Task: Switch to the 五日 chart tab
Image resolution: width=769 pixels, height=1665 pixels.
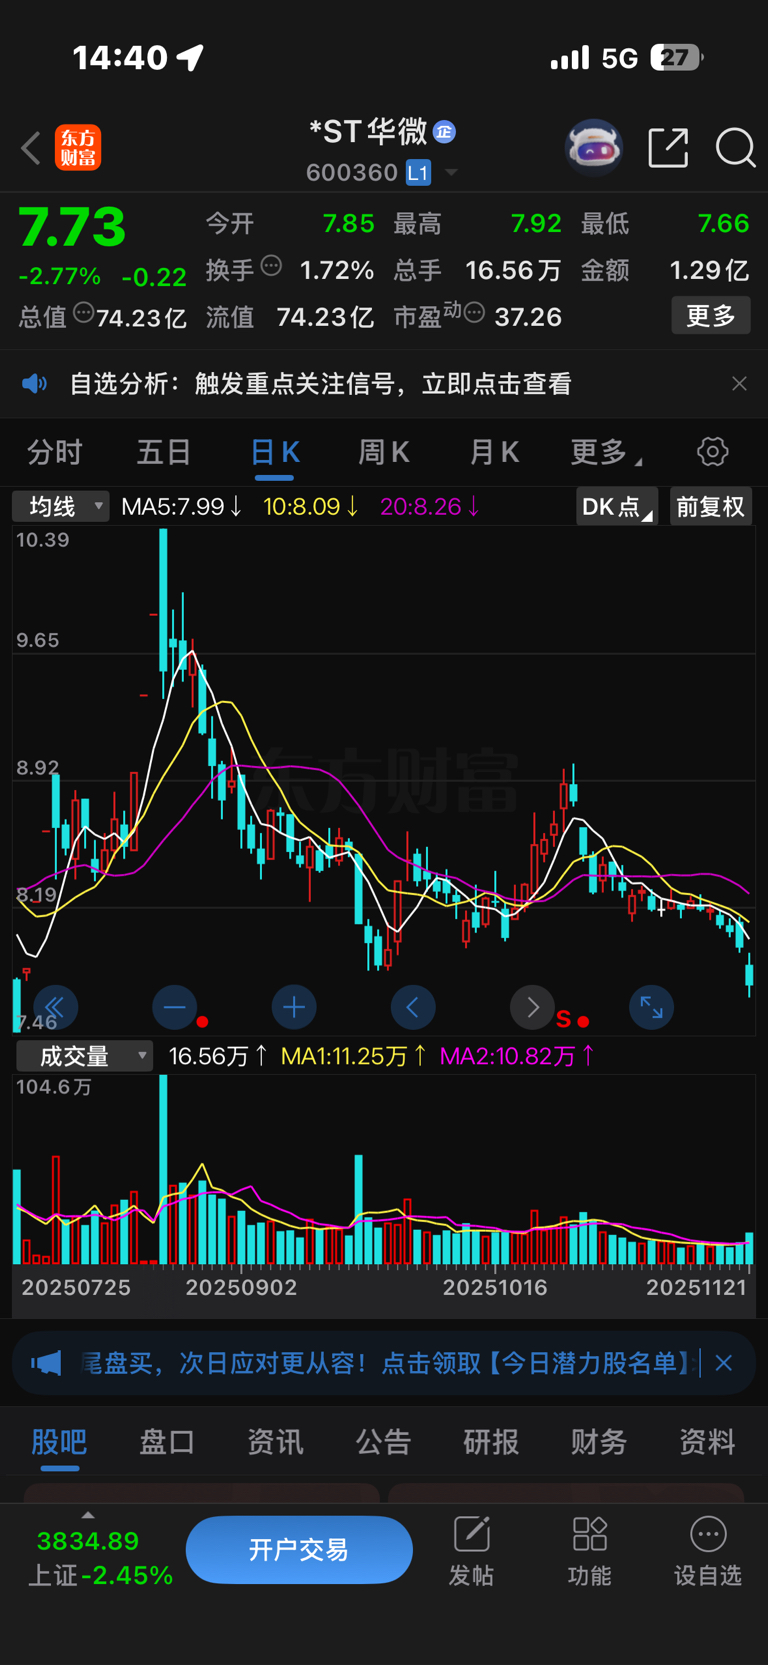Action: 164,453
